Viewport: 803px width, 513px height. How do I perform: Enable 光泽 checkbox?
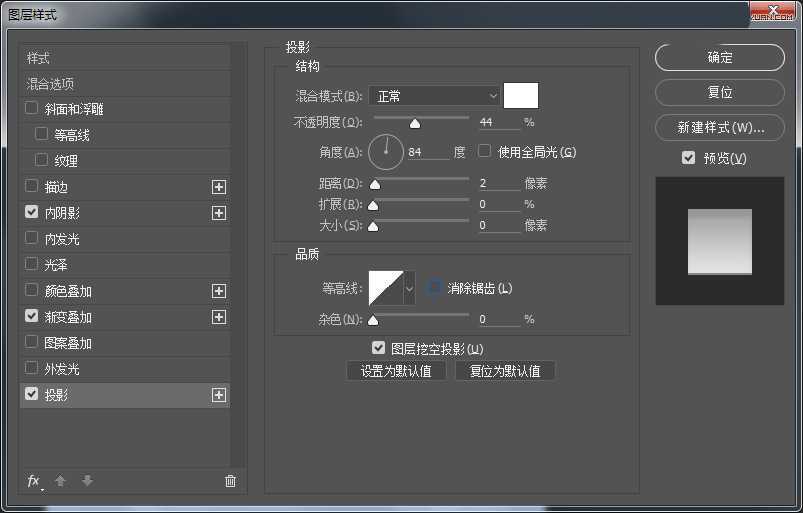tap(31, 264)
